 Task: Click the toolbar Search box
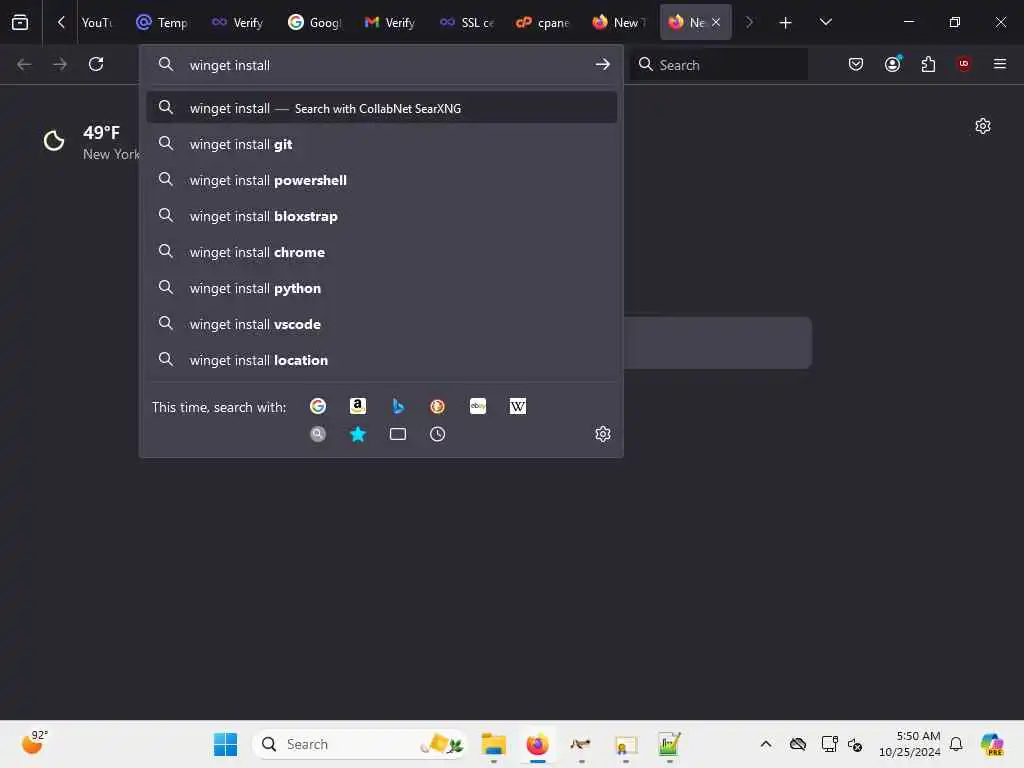[x=720, y=65]
